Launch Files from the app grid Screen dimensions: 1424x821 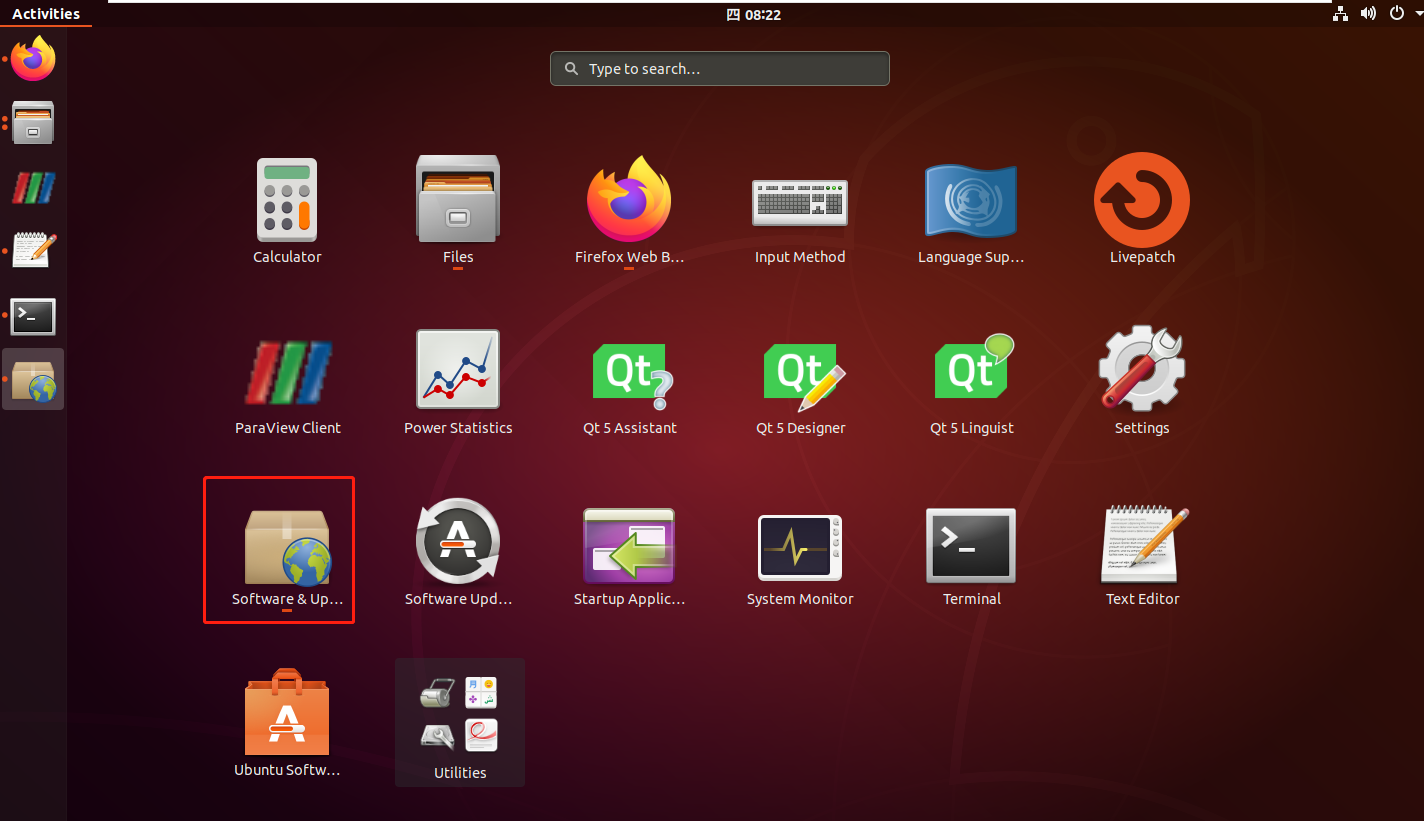(x=458, y=211)
